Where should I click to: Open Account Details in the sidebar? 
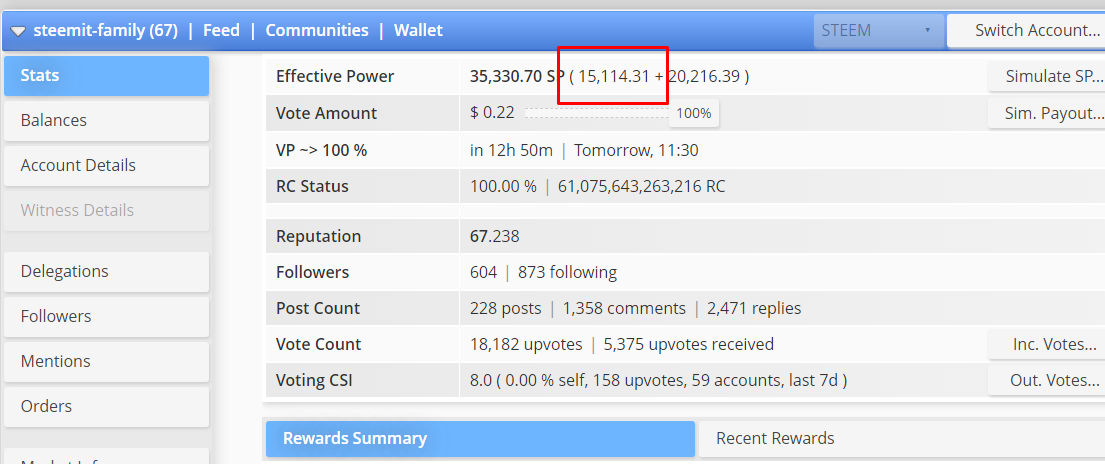click(x=106, y=166)
